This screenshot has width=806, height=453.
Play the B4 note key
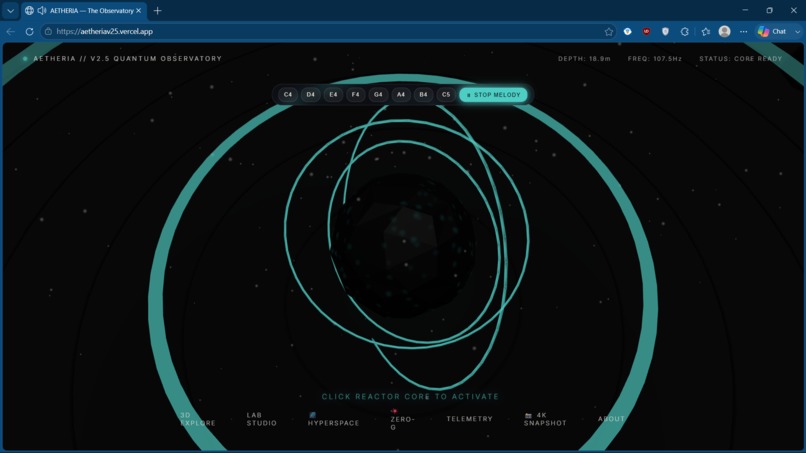[423, 95]
